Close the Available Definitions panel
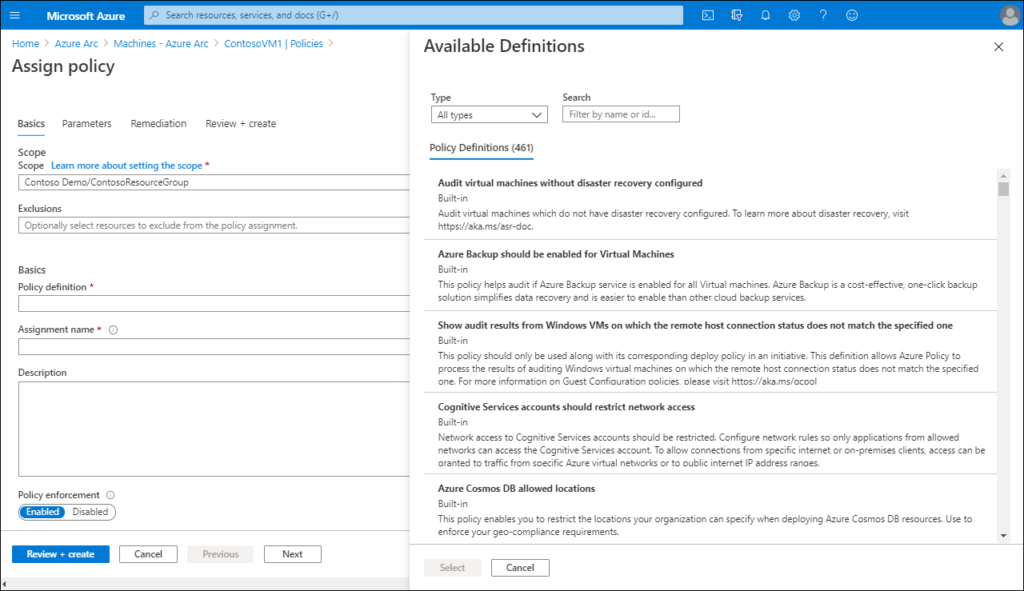 (x=997, y=47)
